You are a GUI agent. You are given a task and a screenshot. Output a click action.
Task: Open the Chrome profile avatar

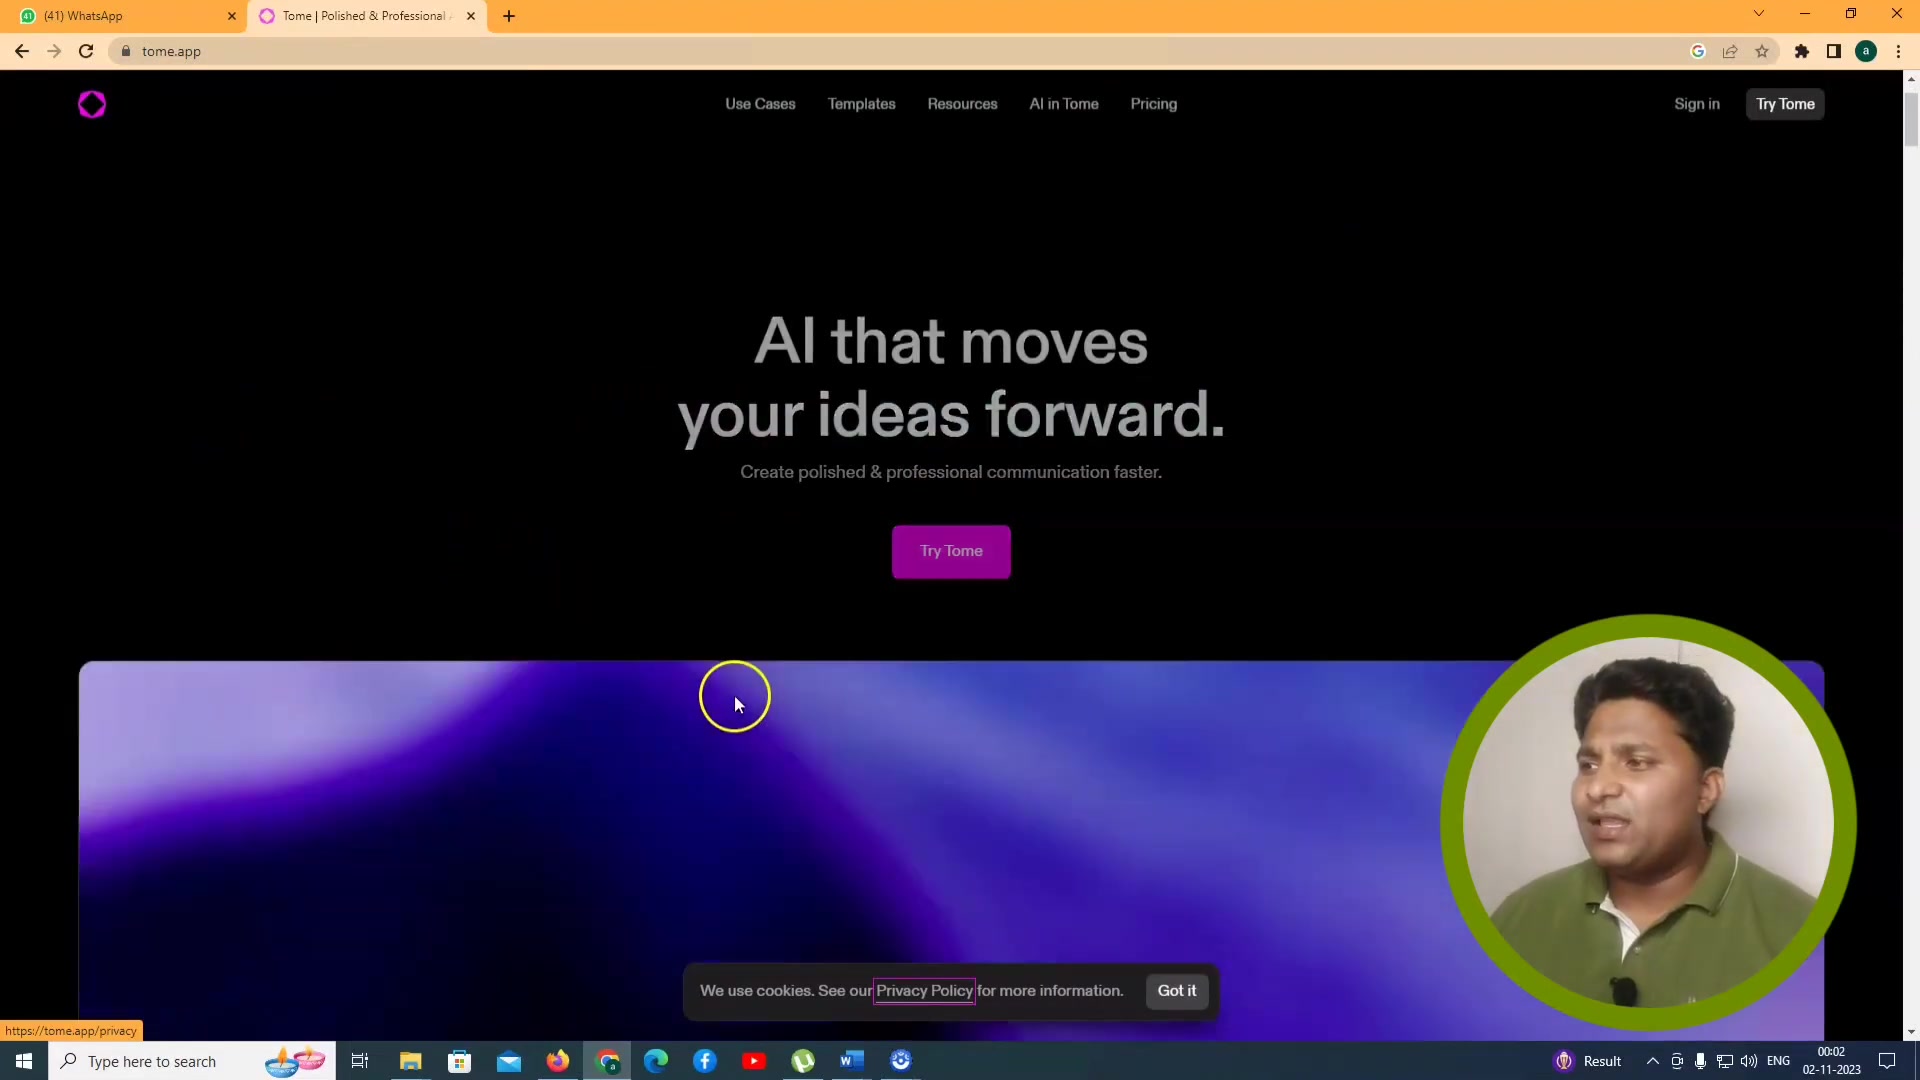point(1866,51)
